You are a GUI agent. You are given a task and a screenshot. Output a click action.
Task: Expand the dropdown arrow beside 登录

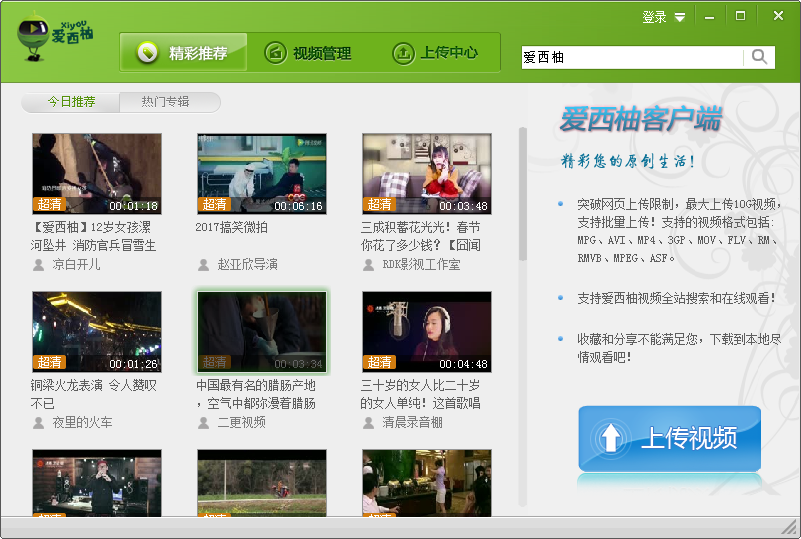[679, 18]
